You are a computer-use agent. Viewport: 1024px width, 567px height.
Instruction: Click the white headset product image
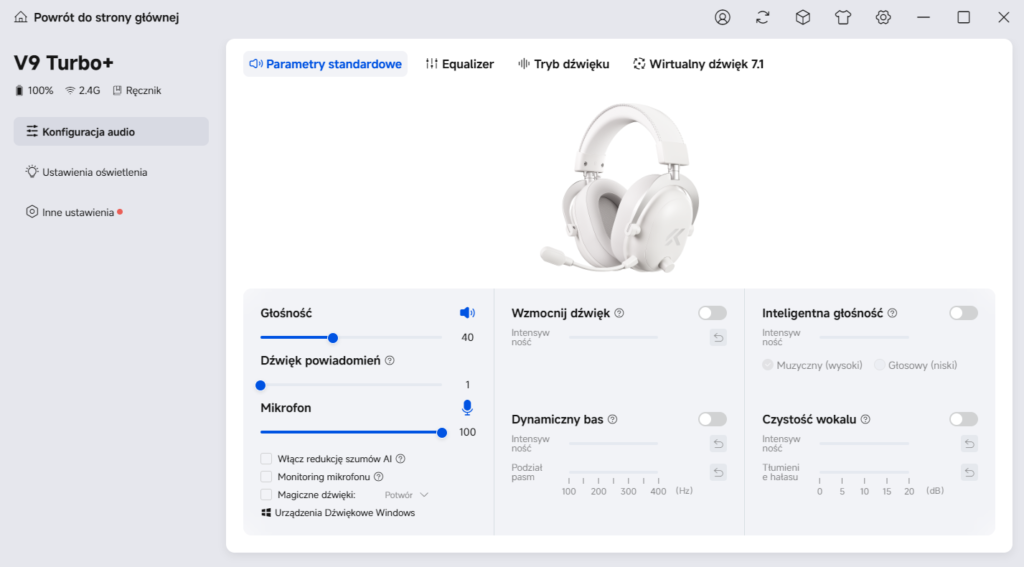tap(619, 188)
